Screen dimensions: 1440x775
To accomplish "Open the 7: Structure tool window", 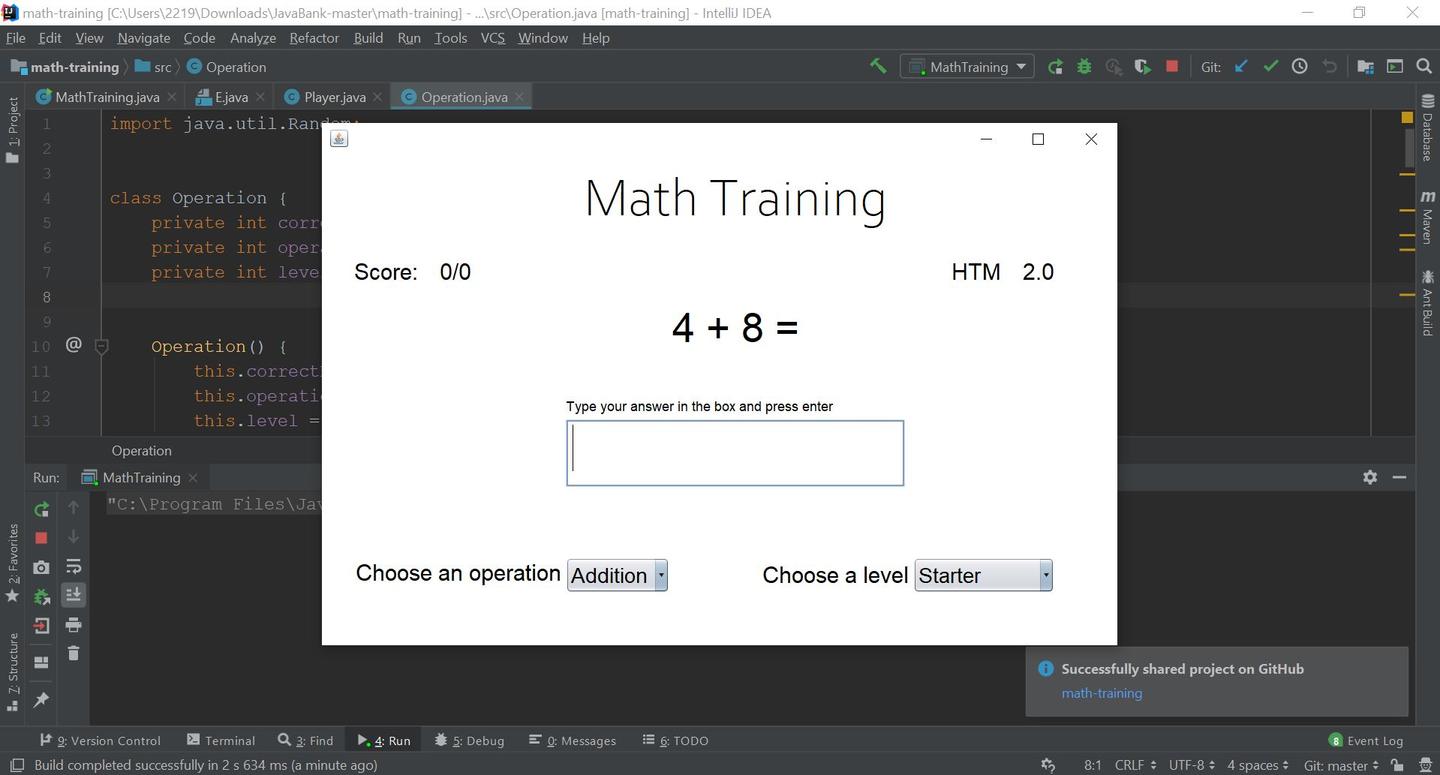I will (12, 672).
